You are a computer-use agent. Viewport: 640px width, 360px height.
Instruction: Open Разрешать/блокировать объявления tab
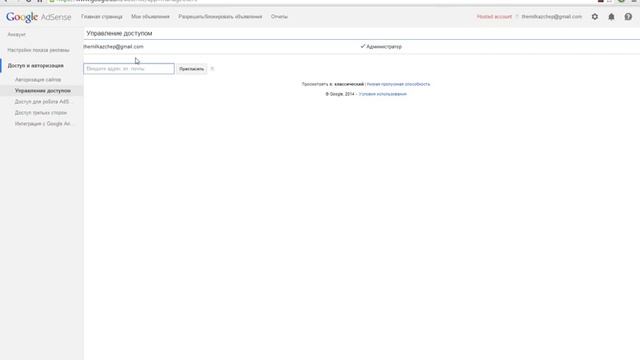click(x=220, y=17)
